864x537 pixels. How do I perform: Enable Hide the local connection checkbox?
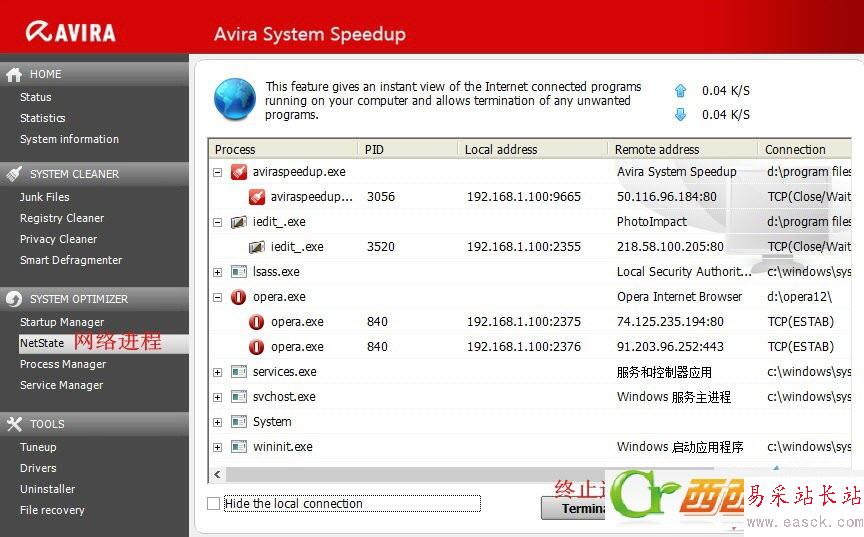pyautogui.click(x=213, y=503)
